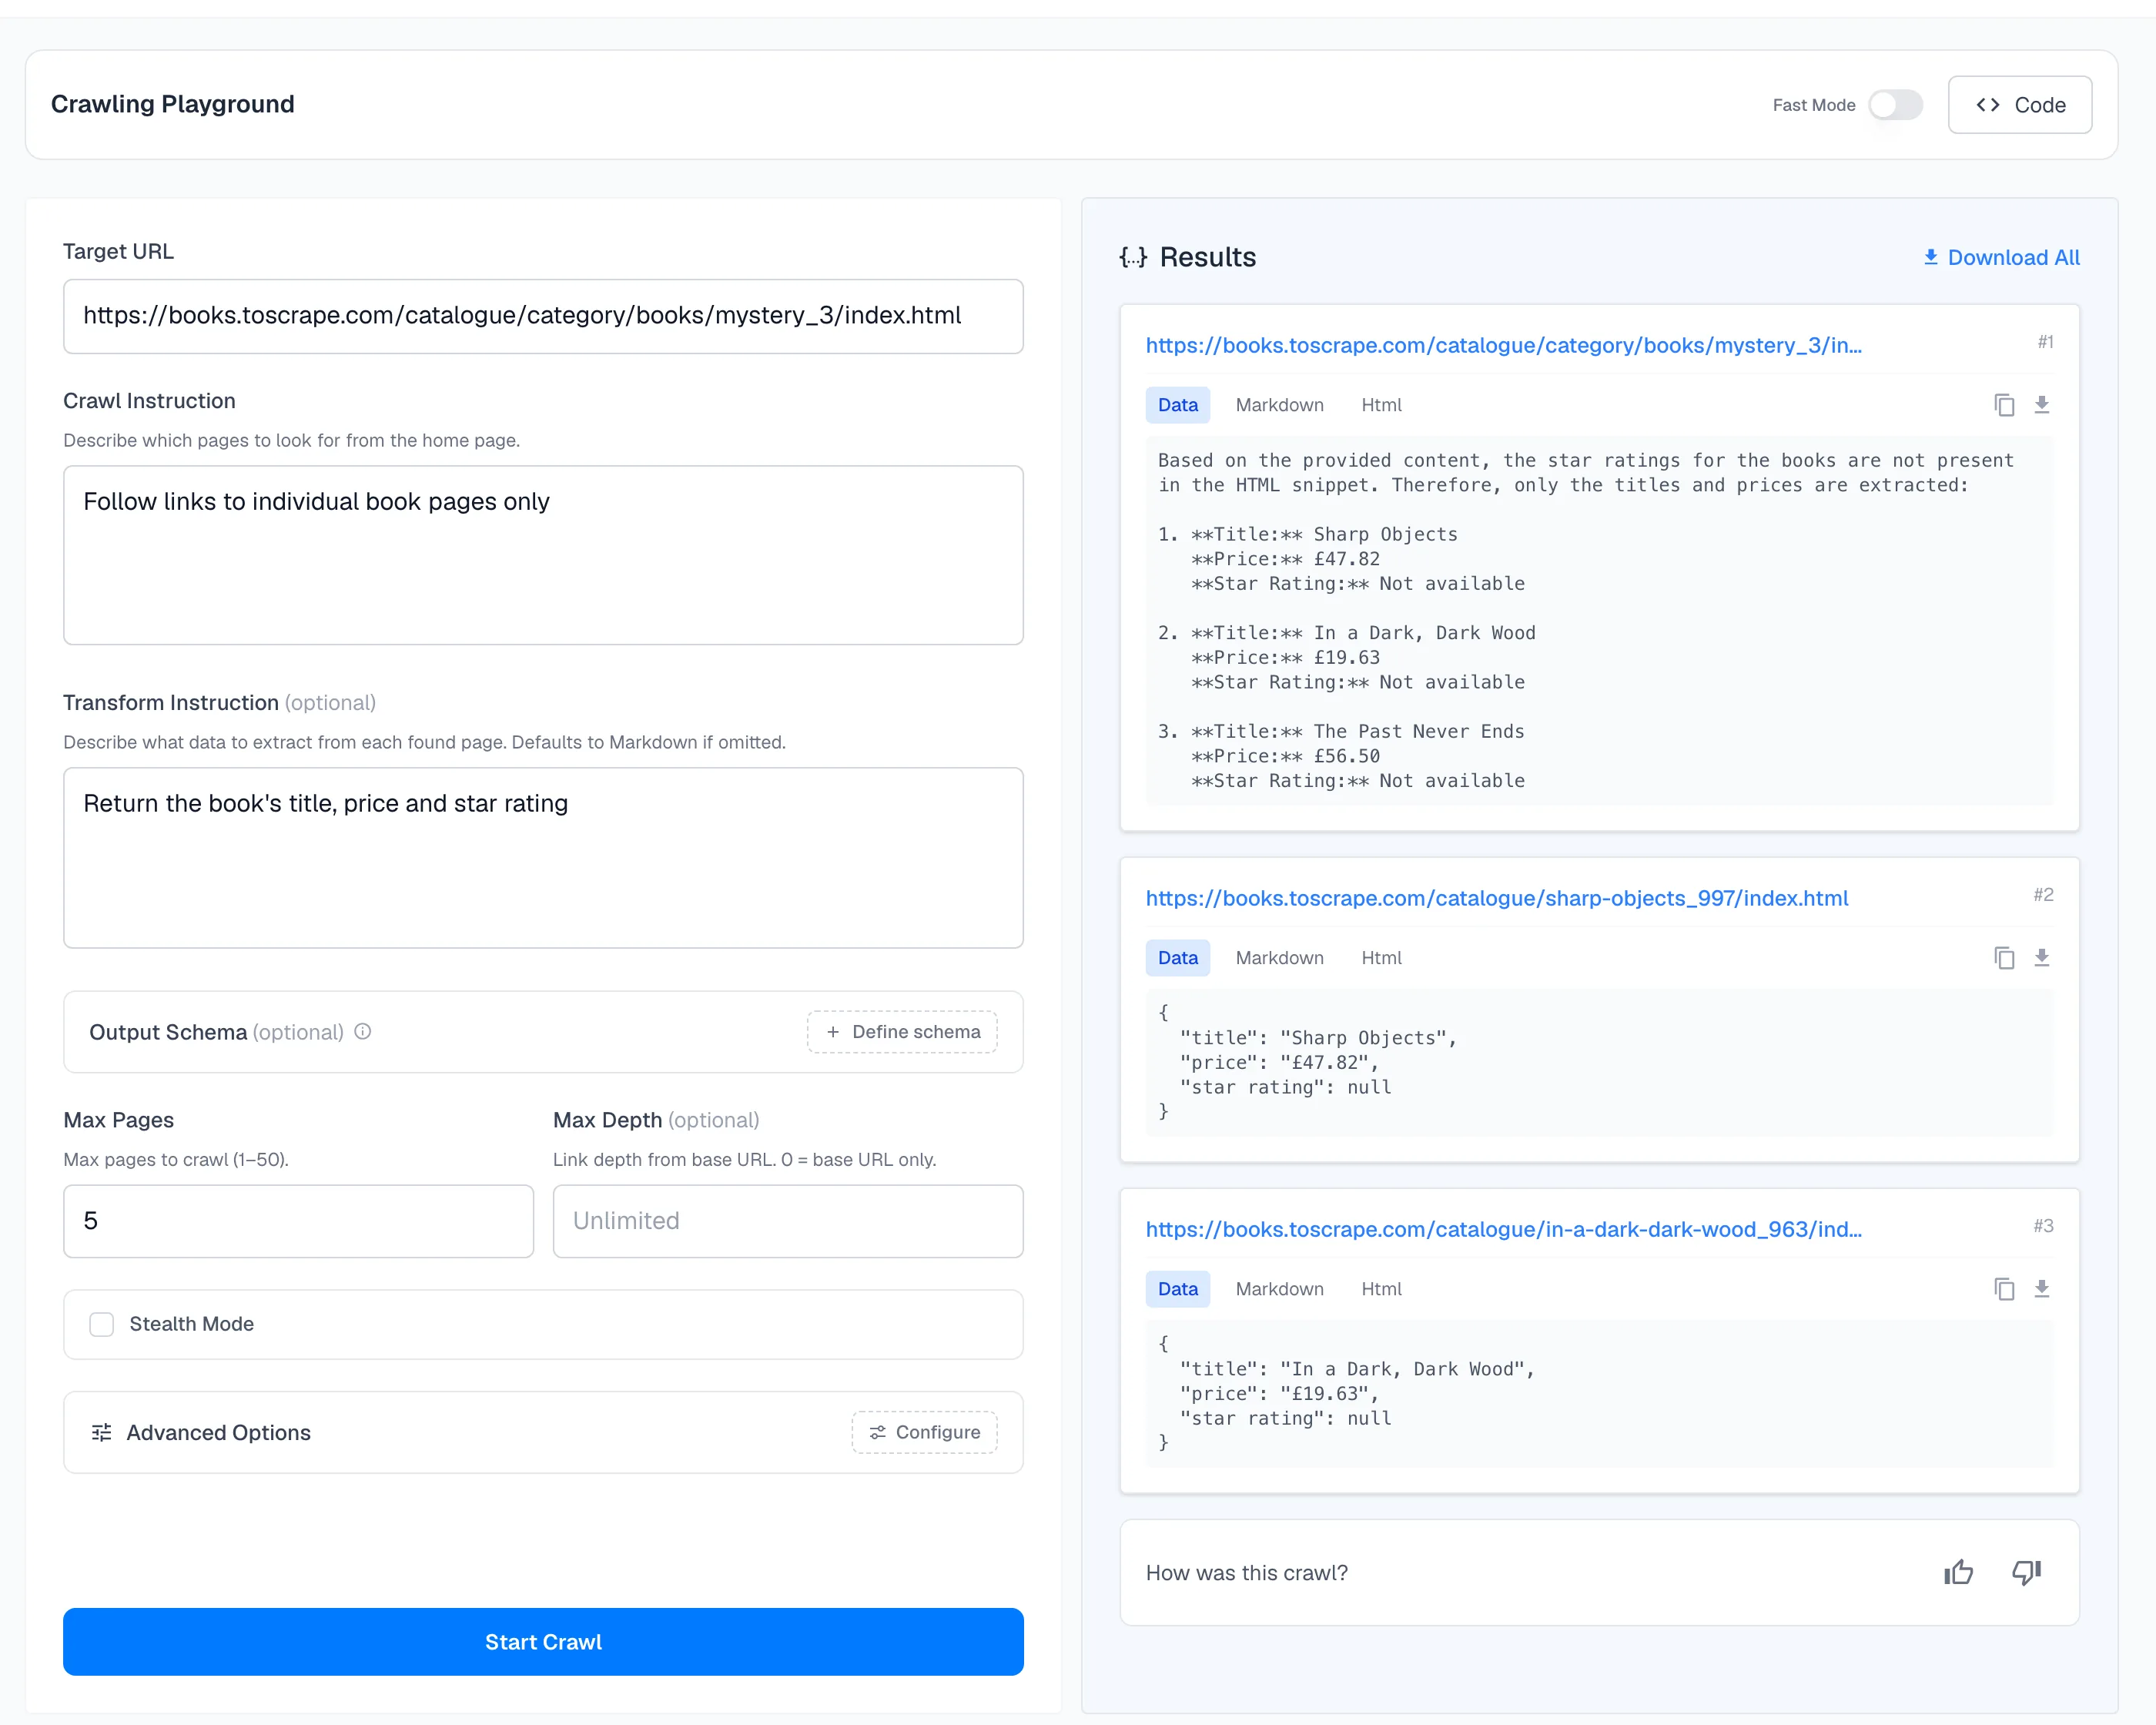Click the Output Schema info icon

pyautogui.click(x=363, y=1032)
